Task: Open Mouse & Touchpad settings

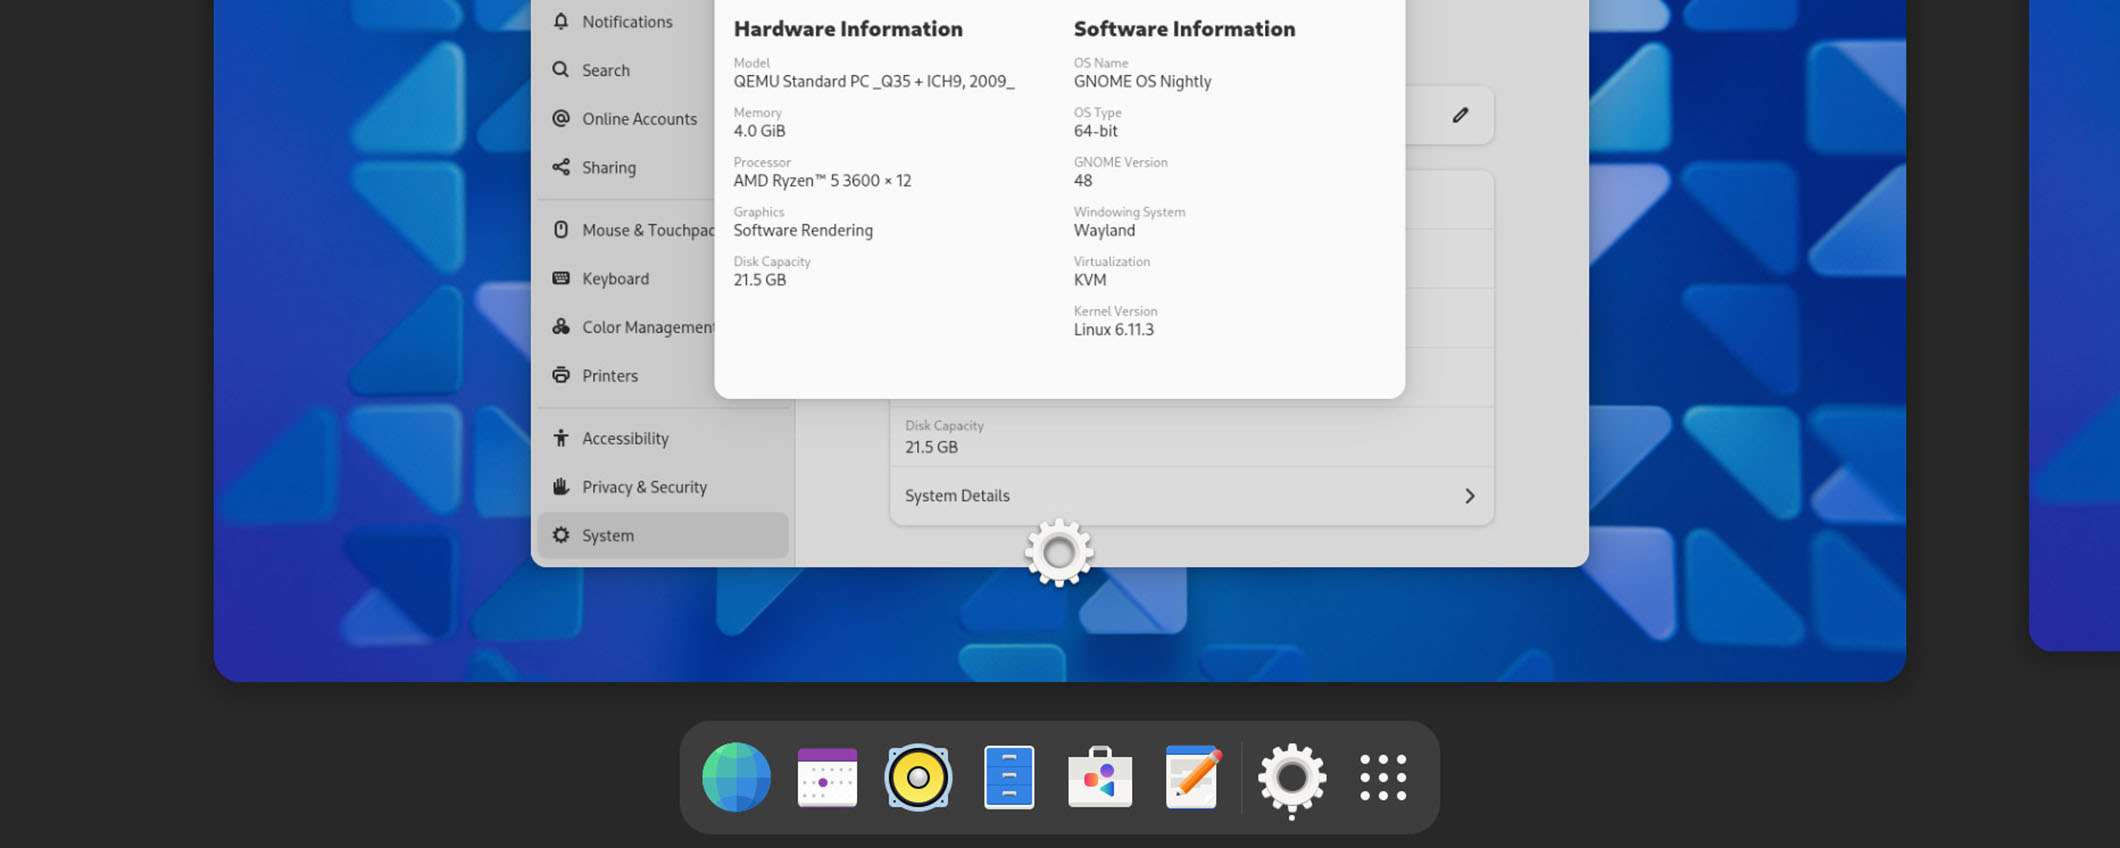Action: click(627, 229)
